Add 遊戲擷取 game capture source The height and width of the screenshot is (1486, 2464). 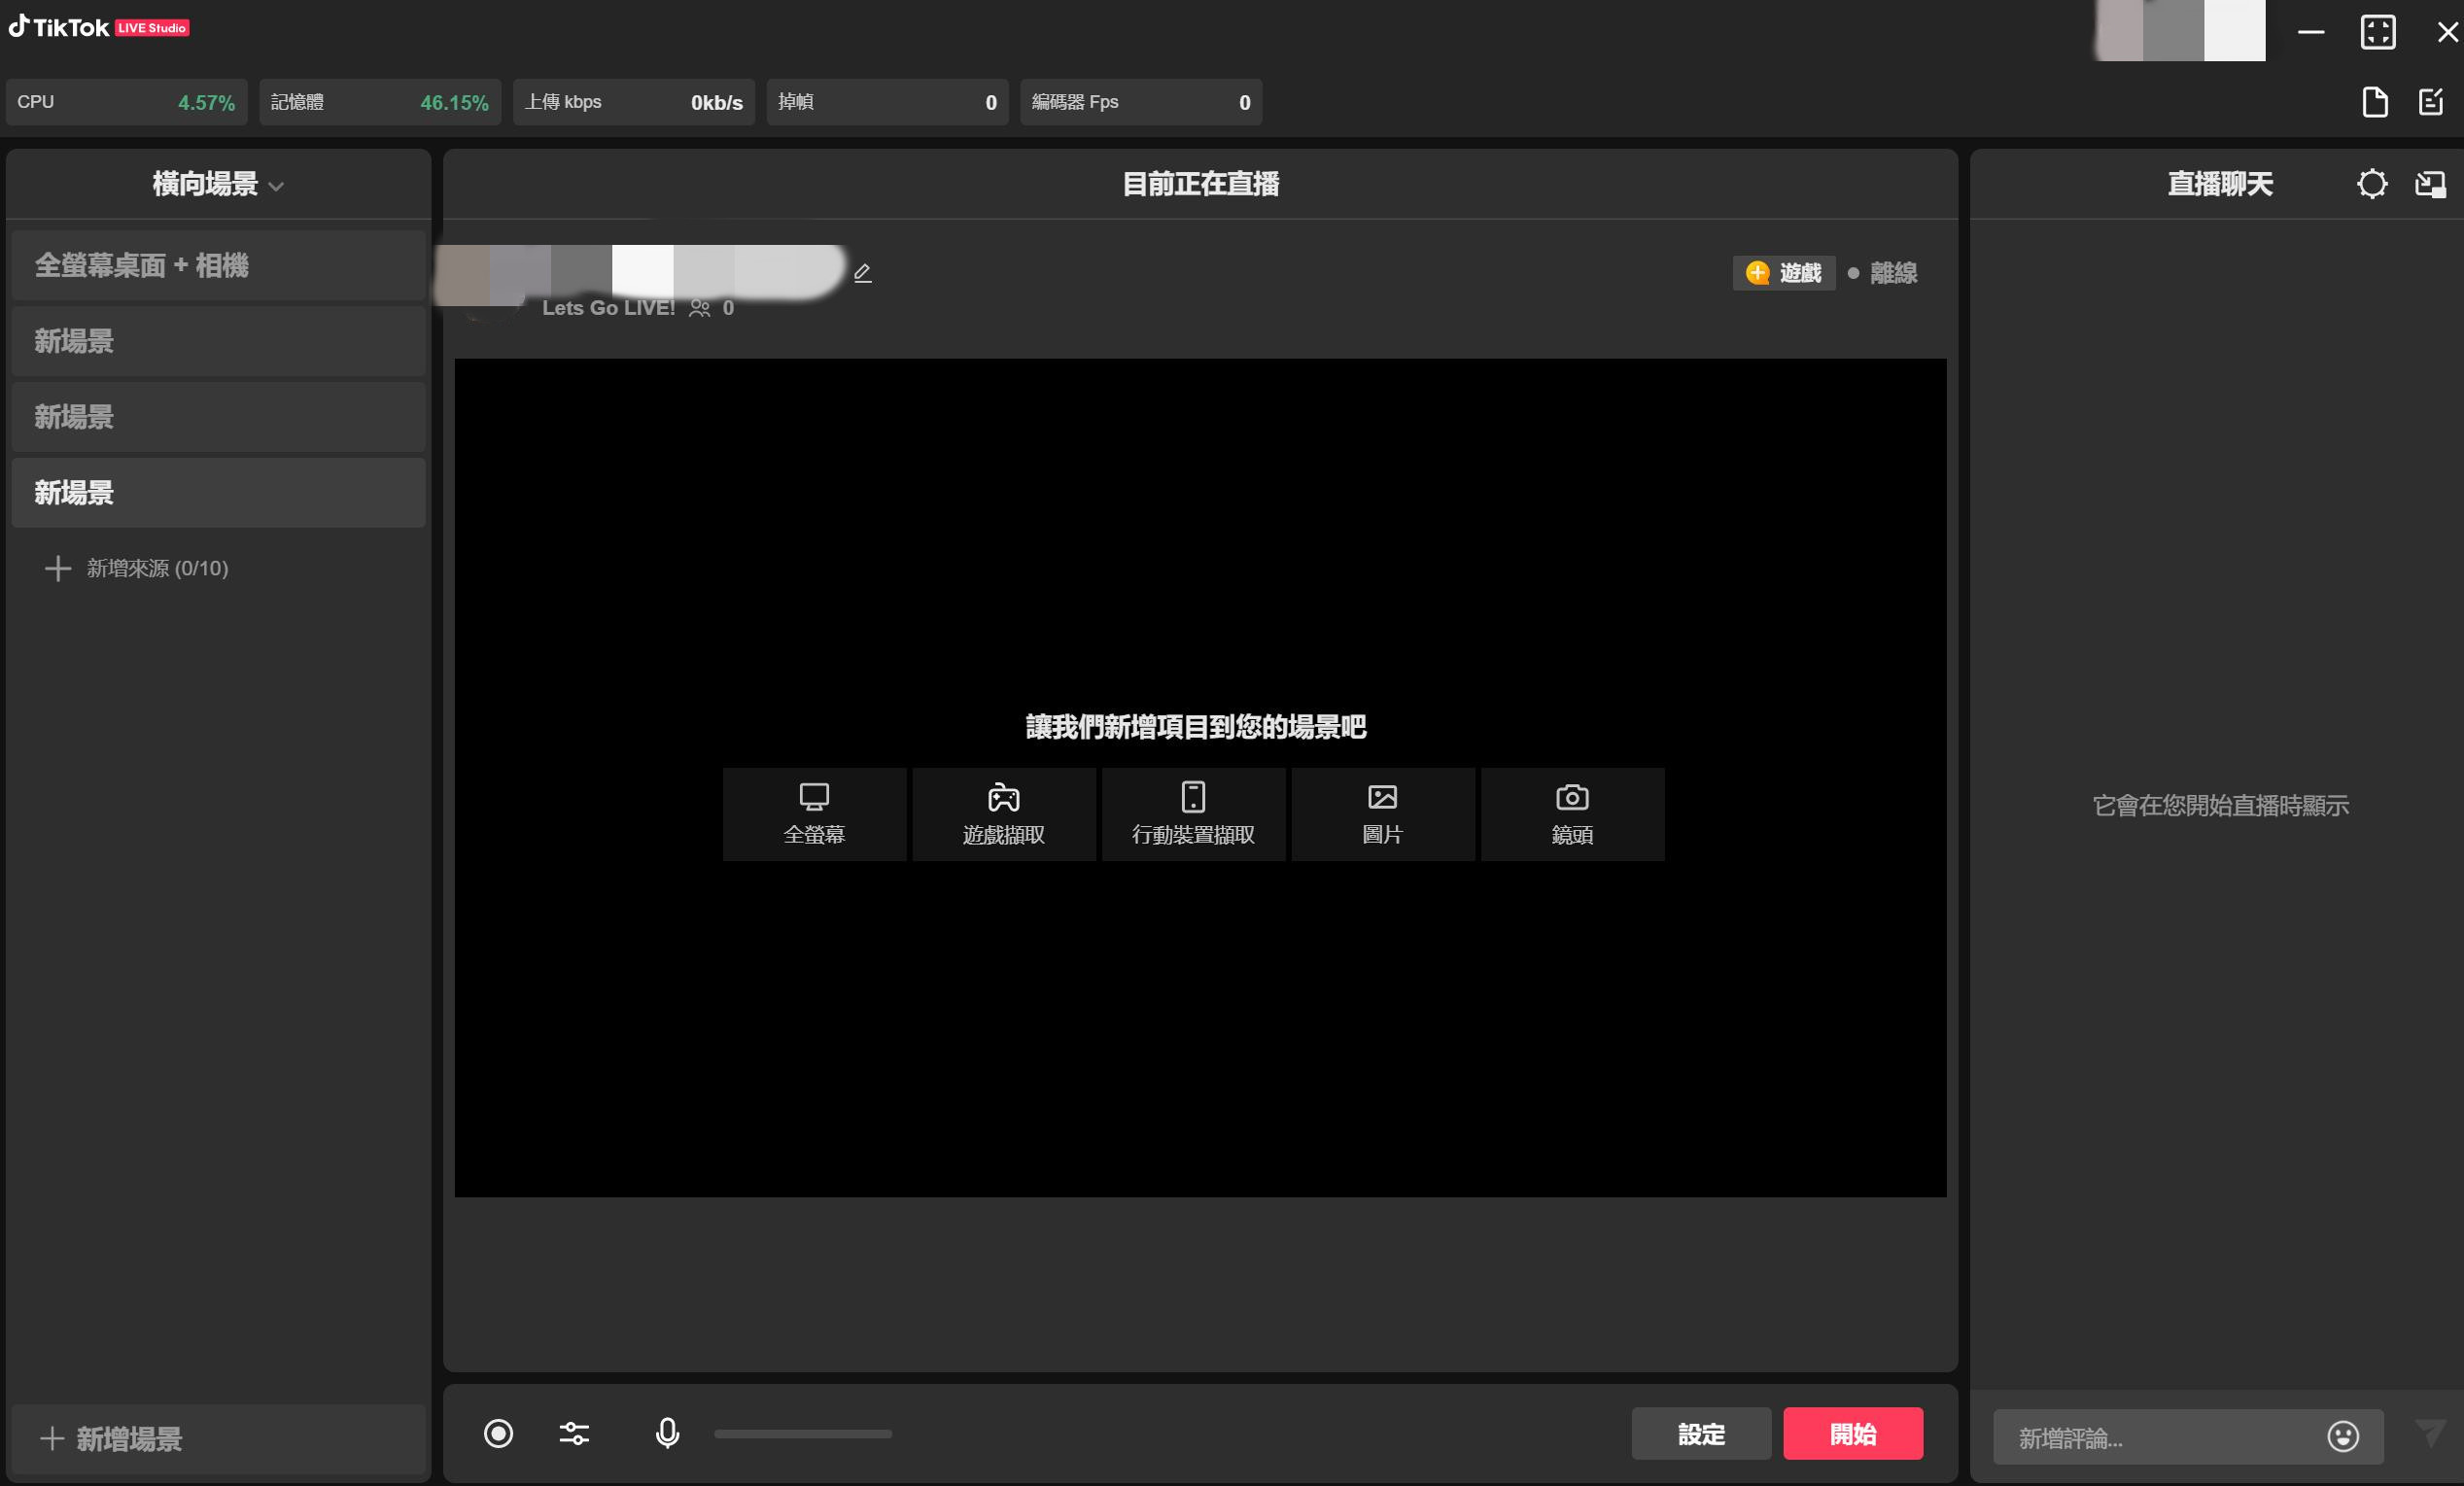[1003, 814]
